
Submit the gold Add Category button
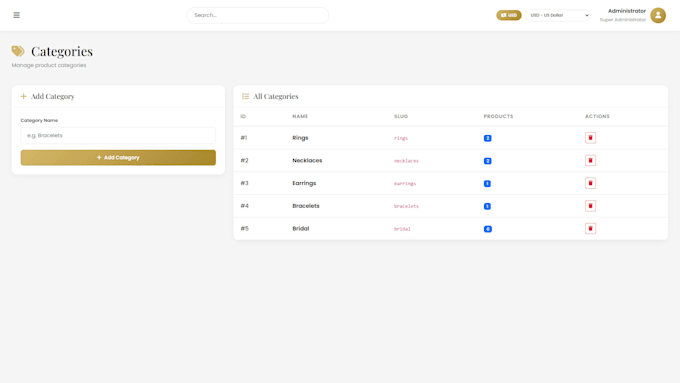(118, 157)
